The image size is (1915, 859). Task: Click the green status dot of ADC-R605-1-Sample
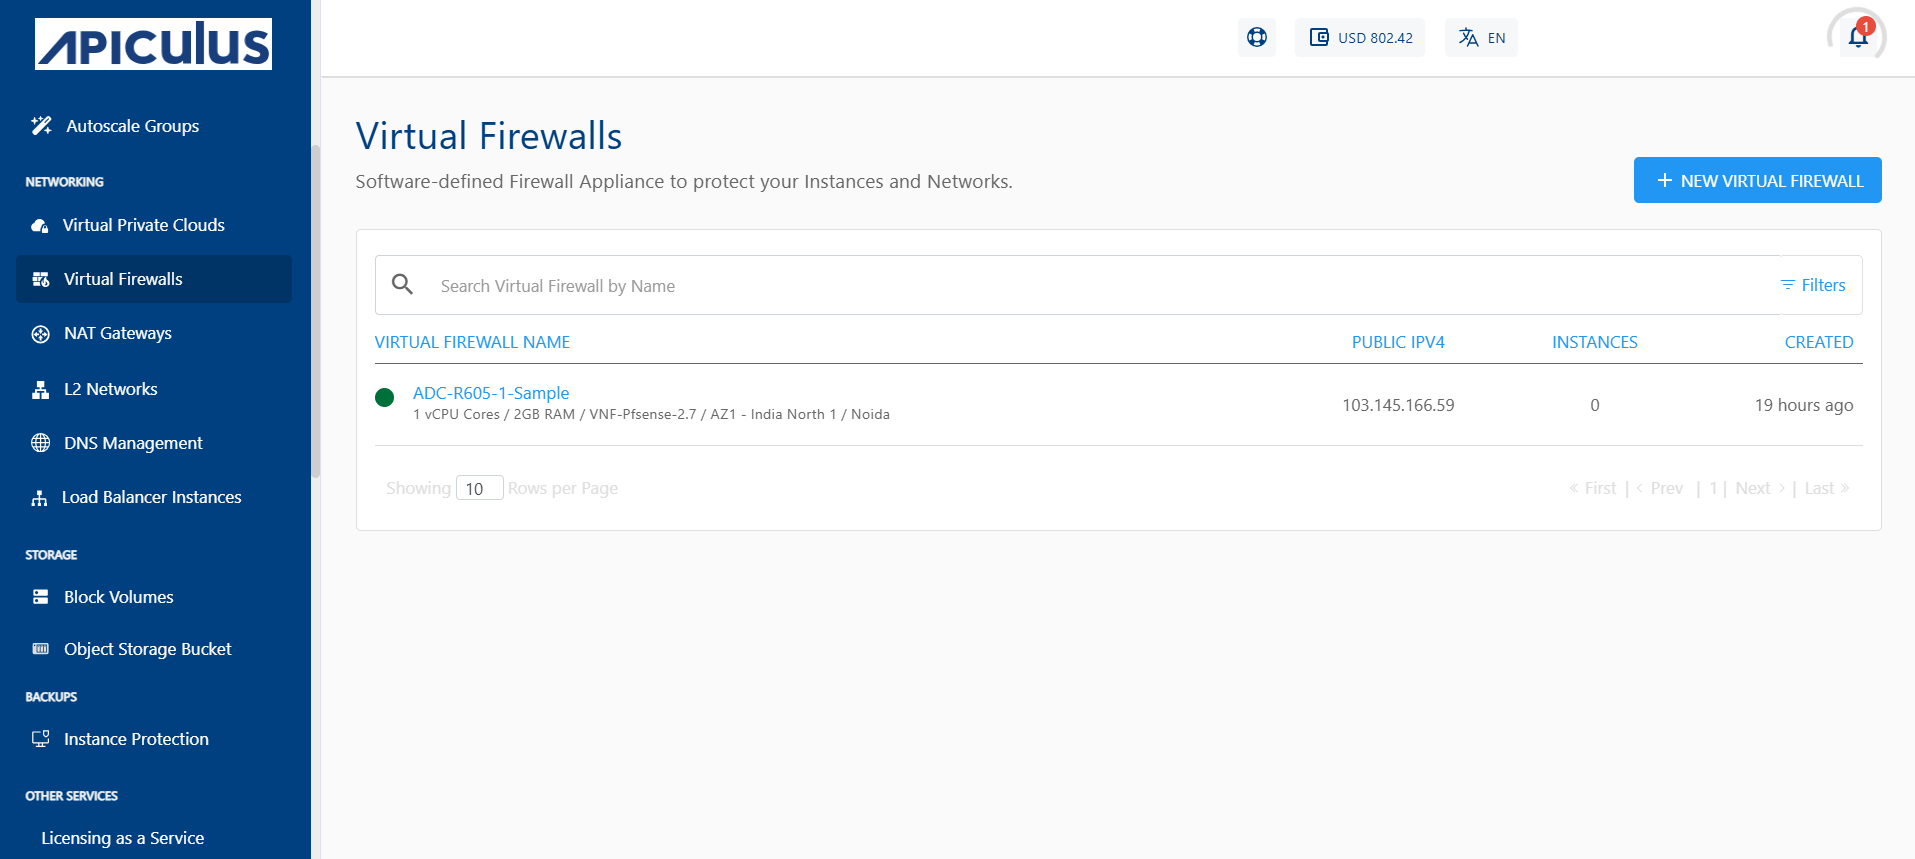tap(384, 397)
